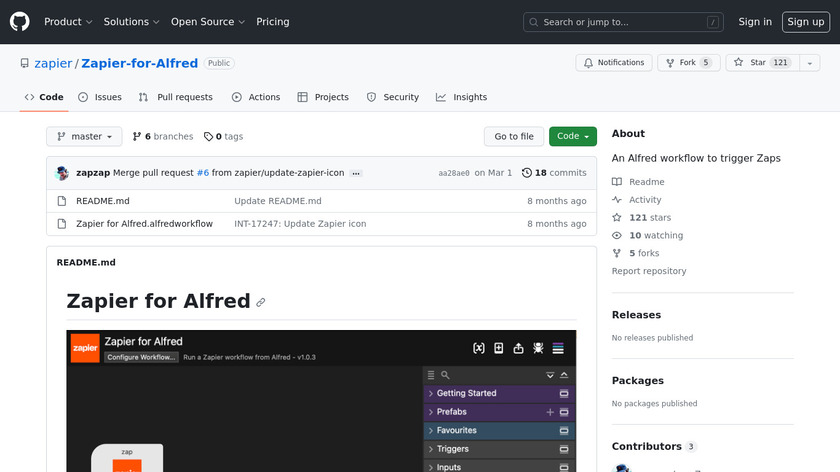The image size is (840, 472).
Task: Switch to the Actions tab
Action: tap(256, 97)
